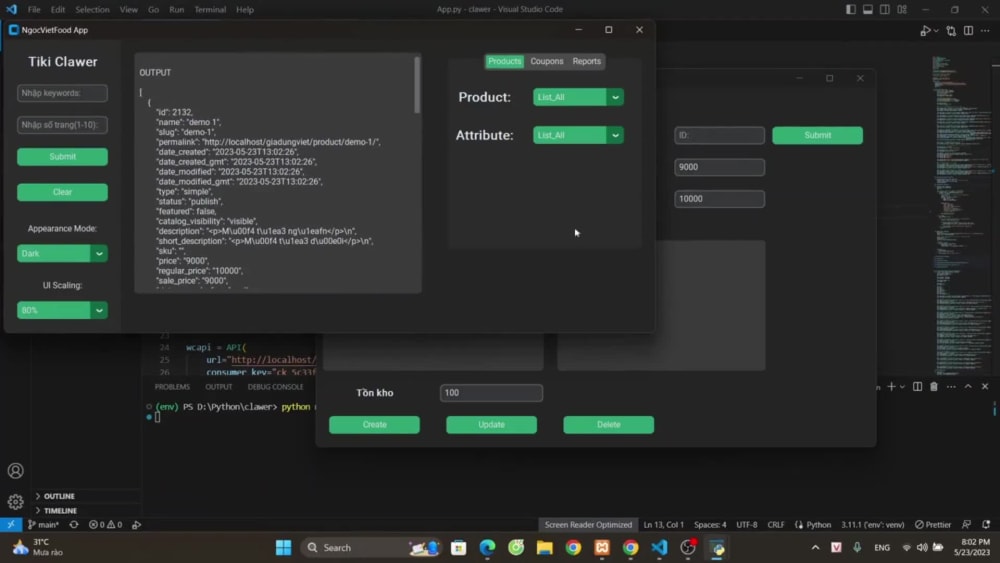Click the Delete button
The width and height of the screenshot is (1000, 563).
tap(608, 425)
